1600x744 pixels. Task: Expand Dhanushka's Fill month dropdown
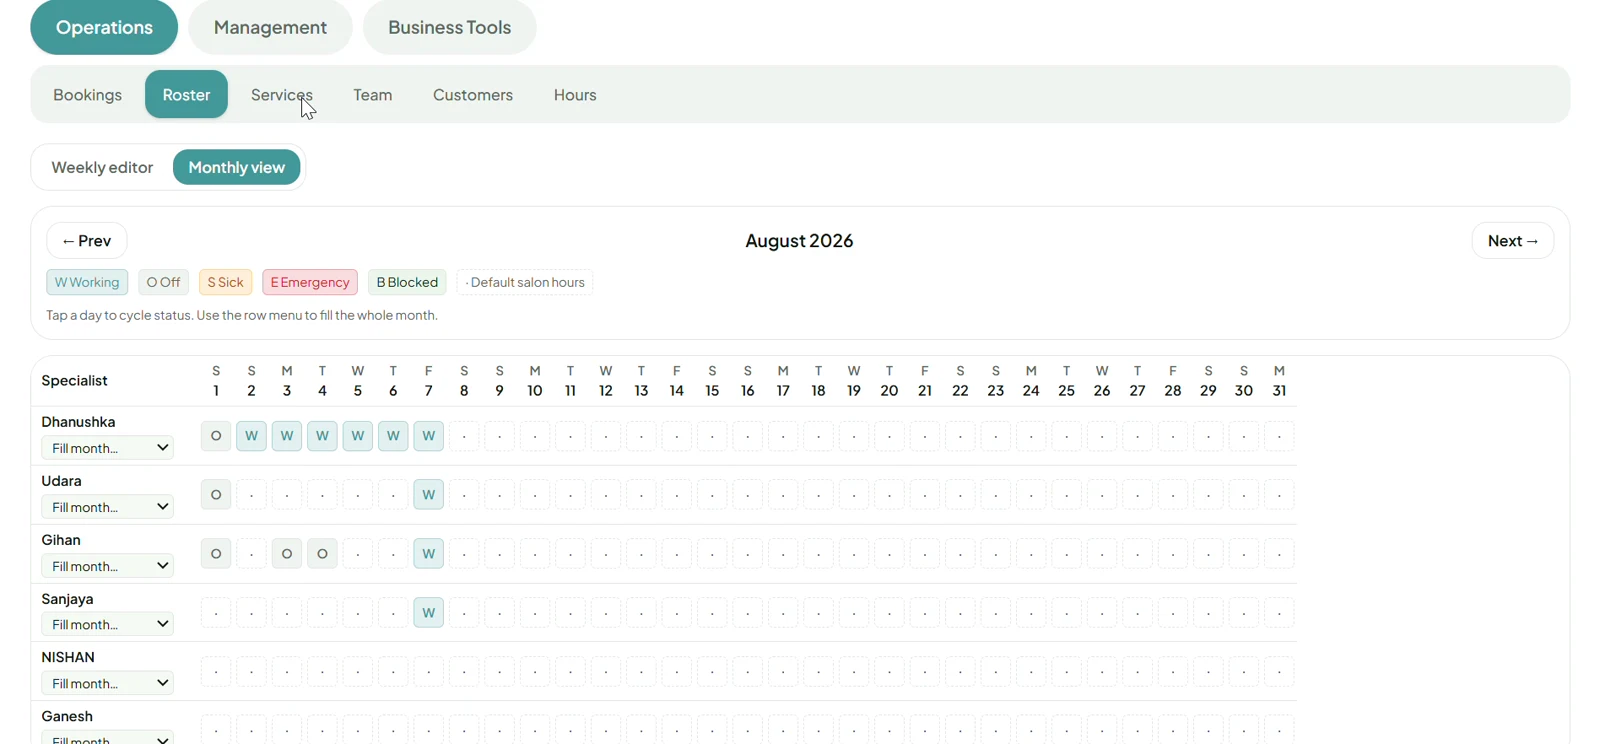[108, 448]
